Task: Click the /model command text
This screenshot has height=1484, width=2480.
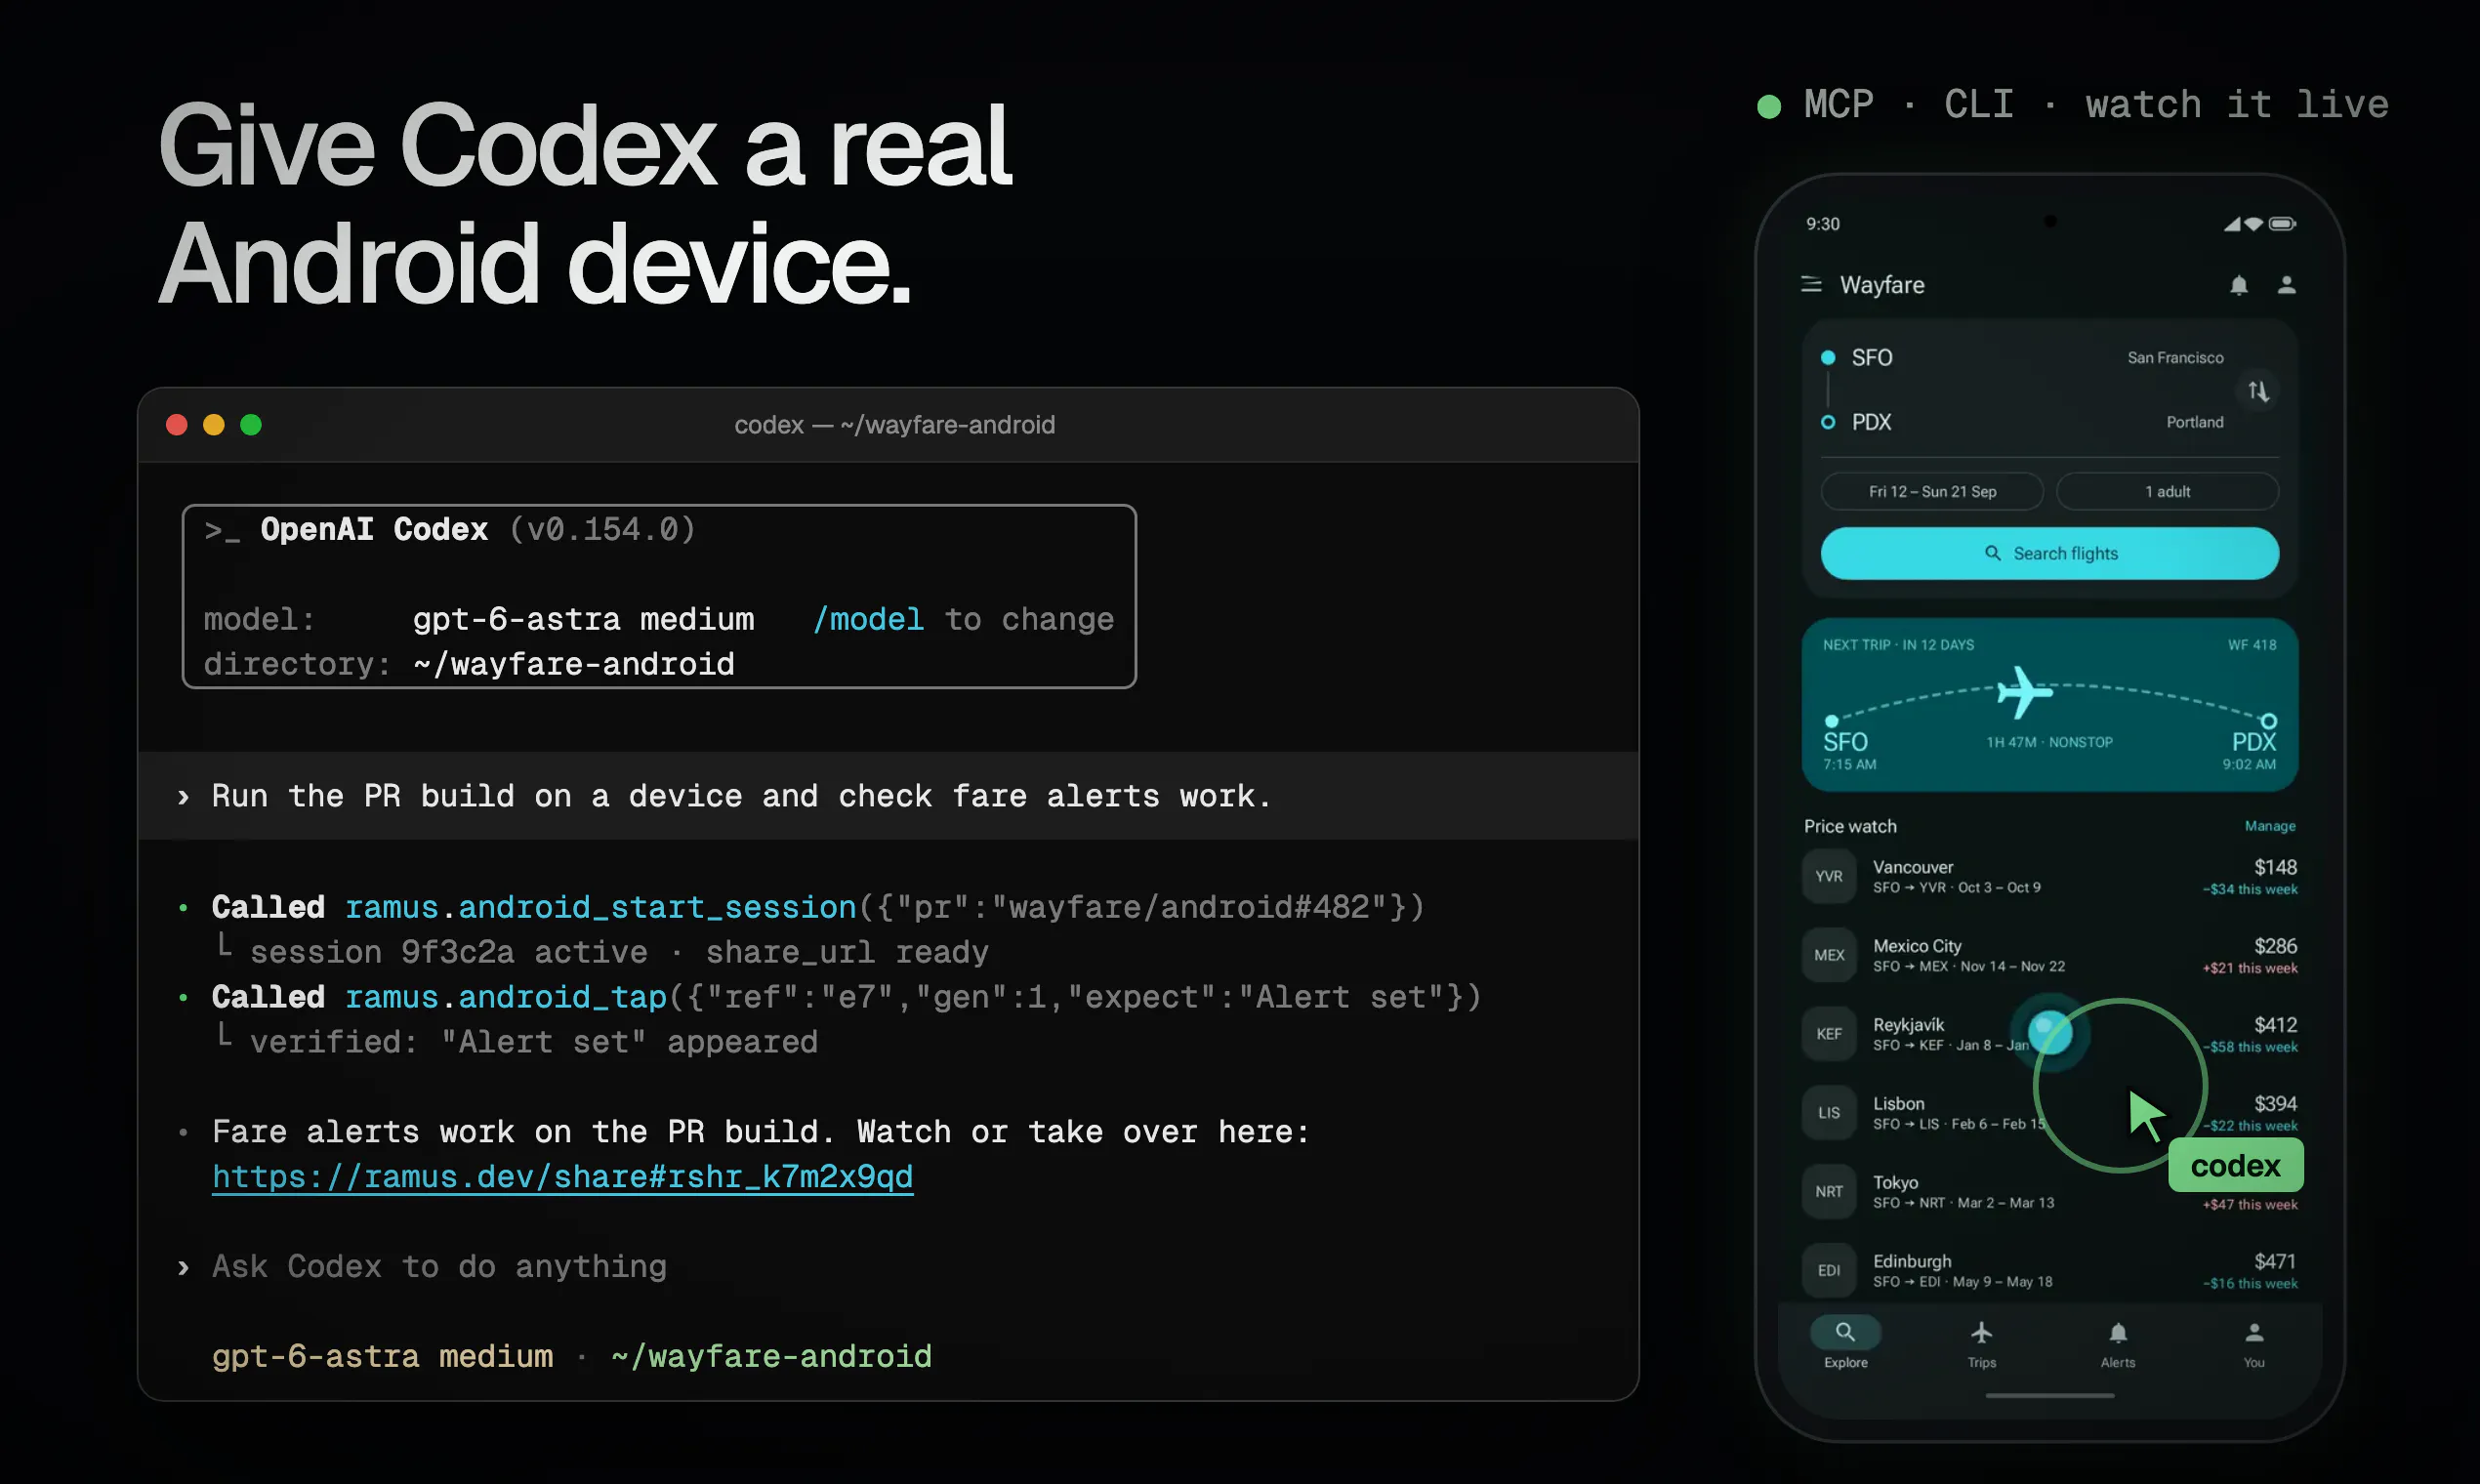Action: click(x=868, y=620)
